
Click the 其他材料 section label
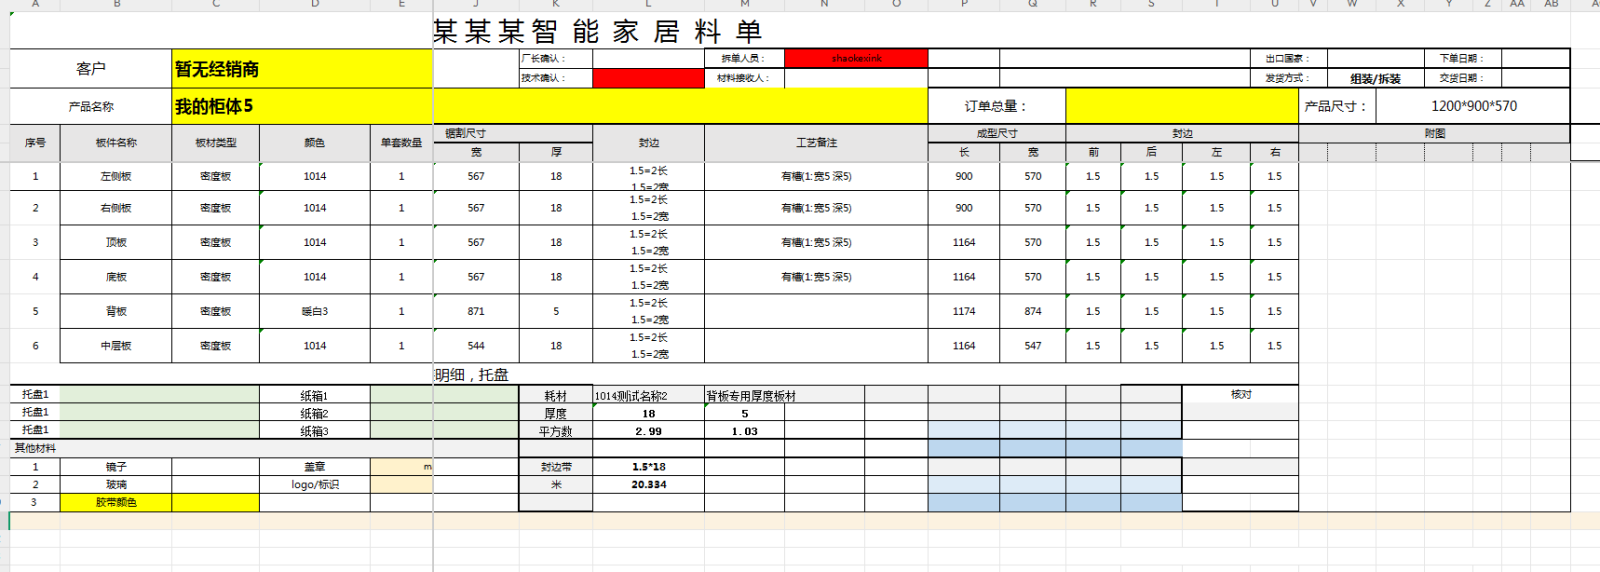coord(35,448)
